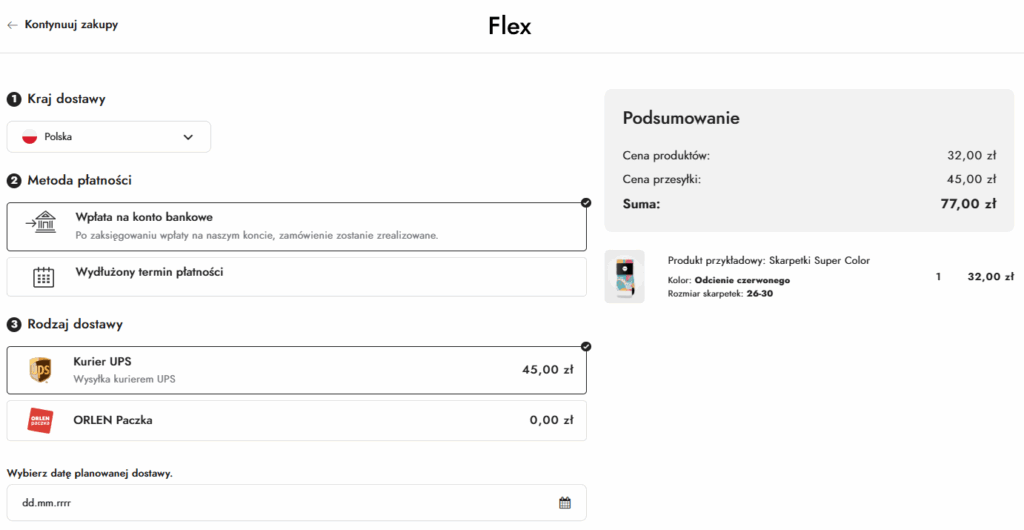Click the back arrow beside Kontynuuj zakupy

click(x=13, y=25)
